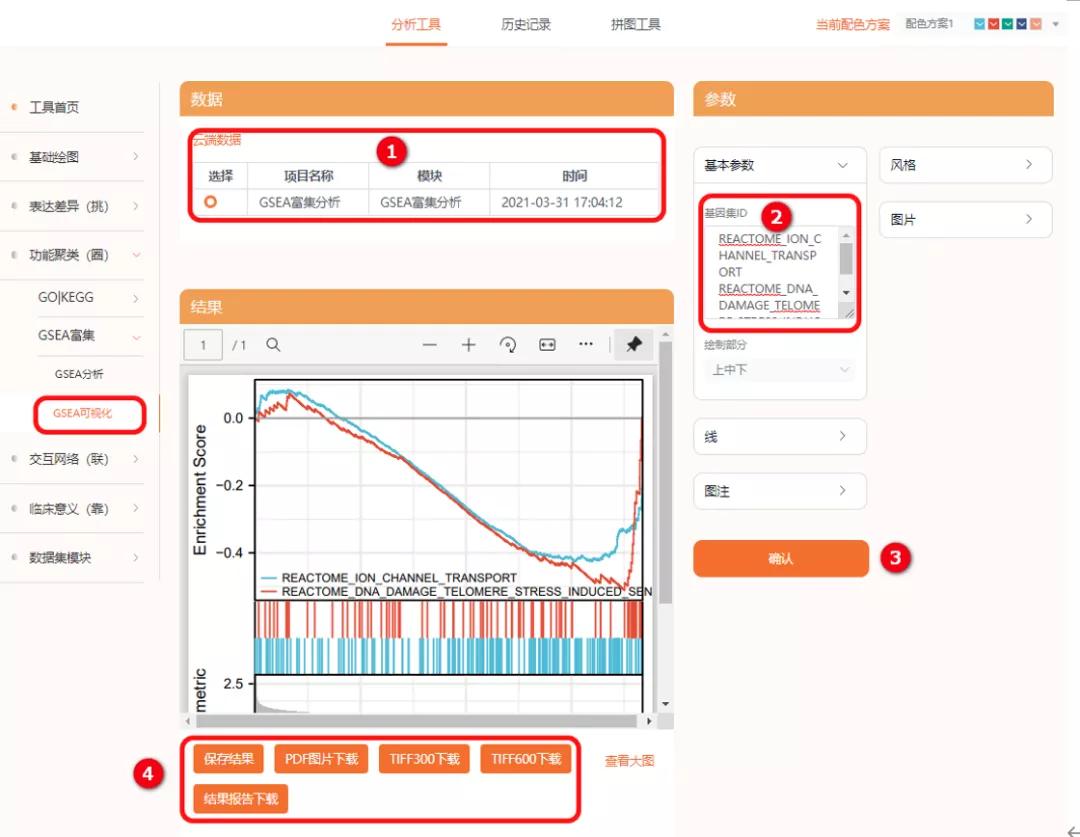The width and height of the screenshot is (1080, 837).
Task: Open search in the result viewer
Action: coord(273,343)
